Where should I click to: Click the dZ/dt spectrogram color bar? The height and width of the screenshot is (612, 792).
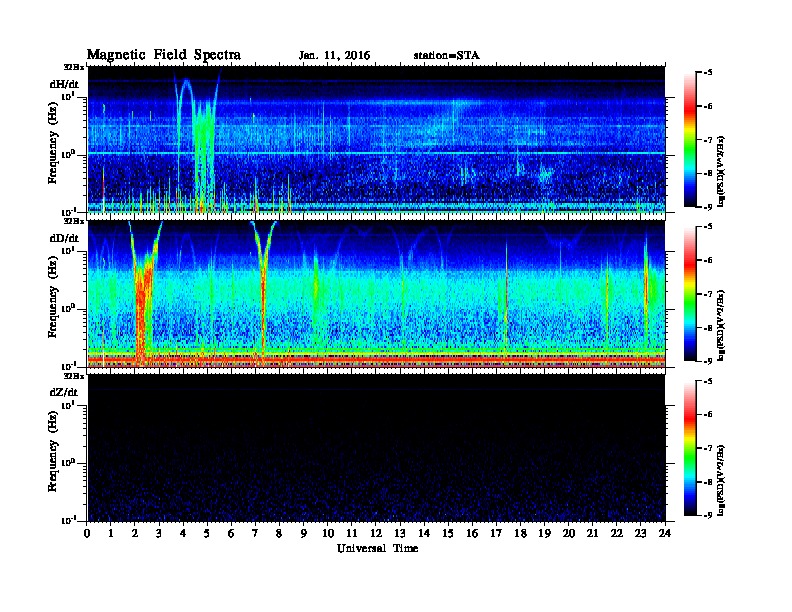point(689,448)
